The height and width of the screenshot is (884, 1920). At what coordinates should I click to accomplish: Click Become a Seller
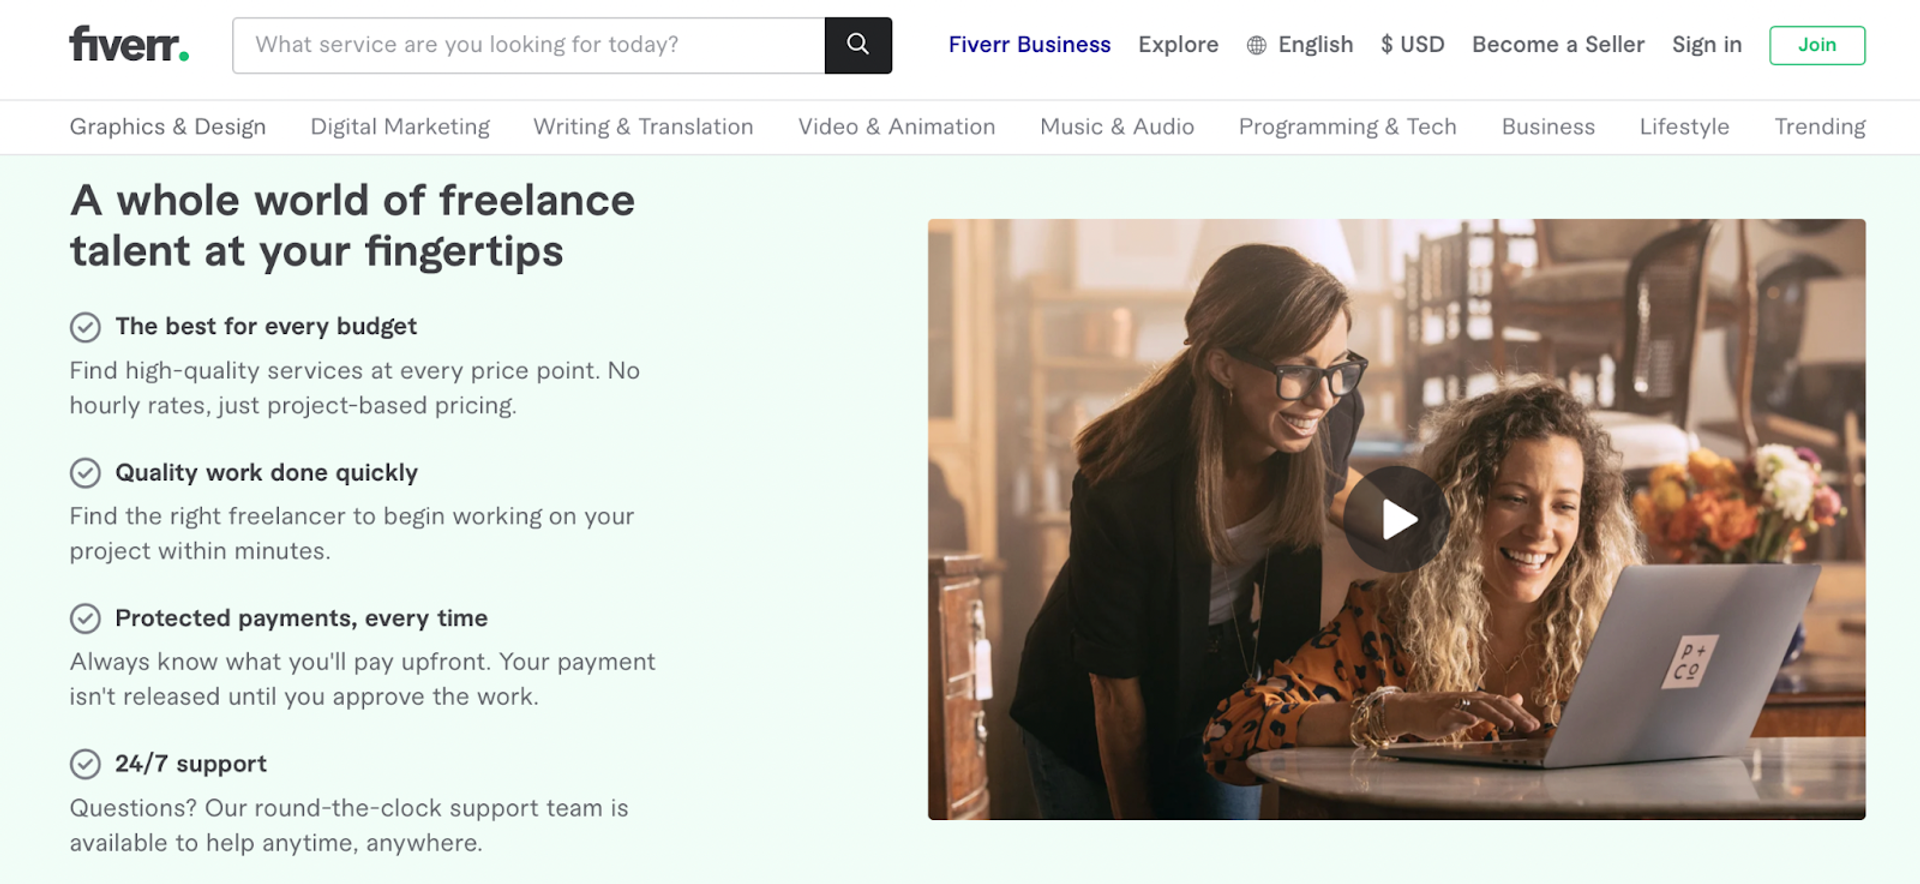point(1558,45)
